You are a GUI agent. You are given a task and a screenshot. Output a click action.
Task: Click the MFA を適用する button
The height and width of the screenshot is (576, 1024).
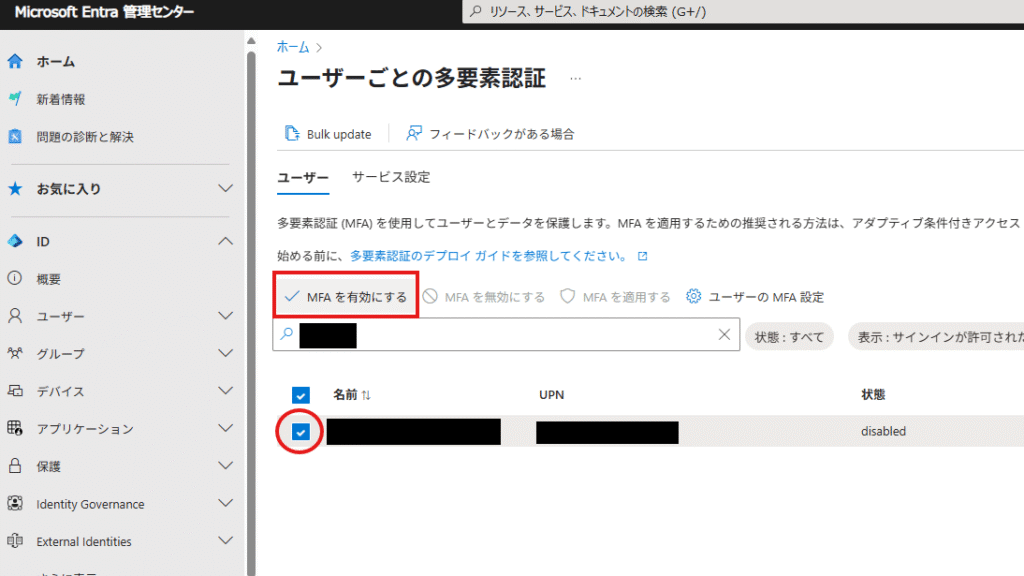[616, 296]
